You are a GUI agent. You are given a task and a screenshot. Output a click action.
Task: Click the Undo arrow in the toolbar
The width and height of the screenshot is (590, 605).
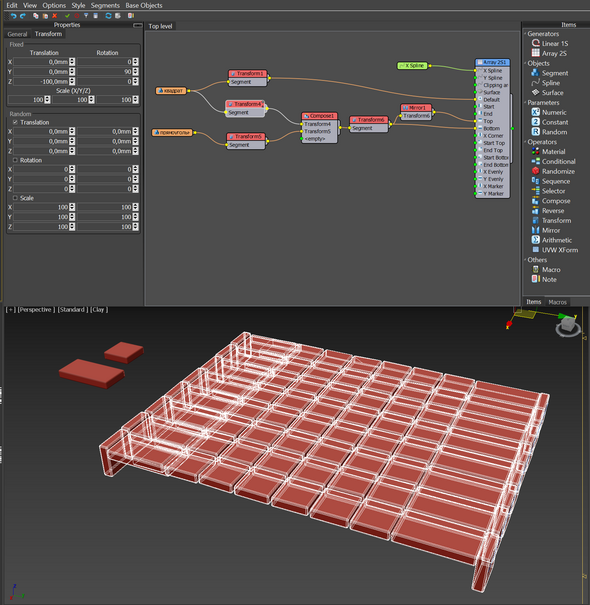click(14, 16)
